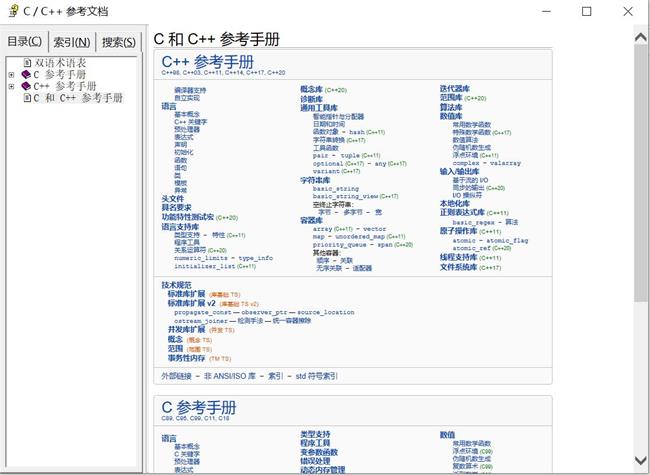Click the vertical scrollbar thumb
The width and height of the screenshot is (650, 475).
pyautogui.click(x=641, y=173)
